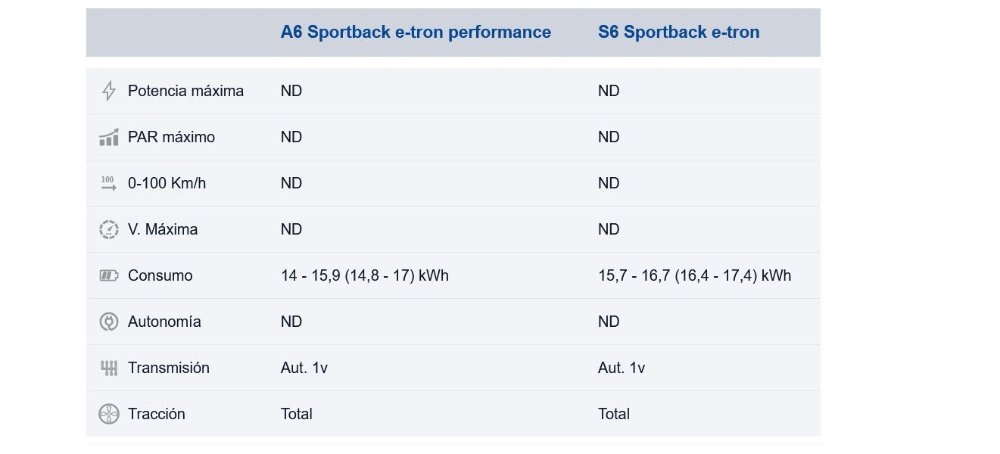Open the A6 Sportback e-tron performance heading
The image size is (1000, 454).
click(x=416, y=33)
